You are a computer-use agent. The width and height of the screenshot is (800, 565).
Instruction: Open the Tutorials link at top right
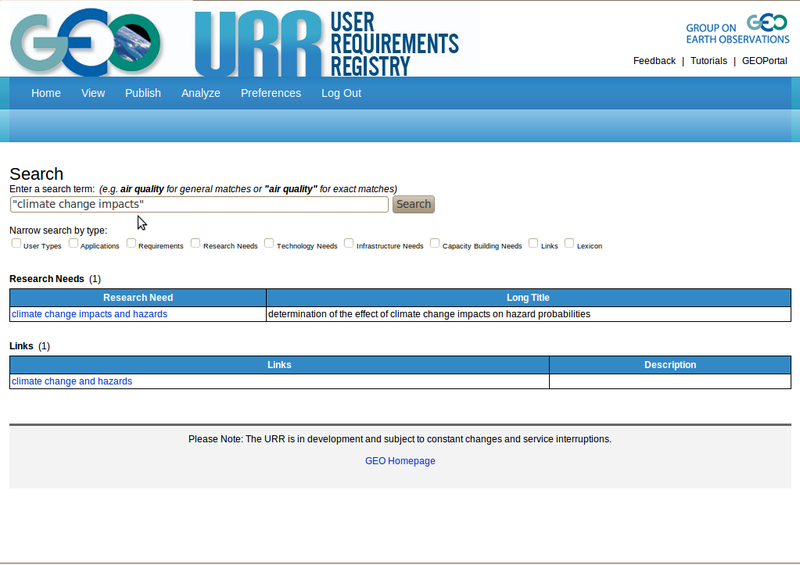(709, 61)
